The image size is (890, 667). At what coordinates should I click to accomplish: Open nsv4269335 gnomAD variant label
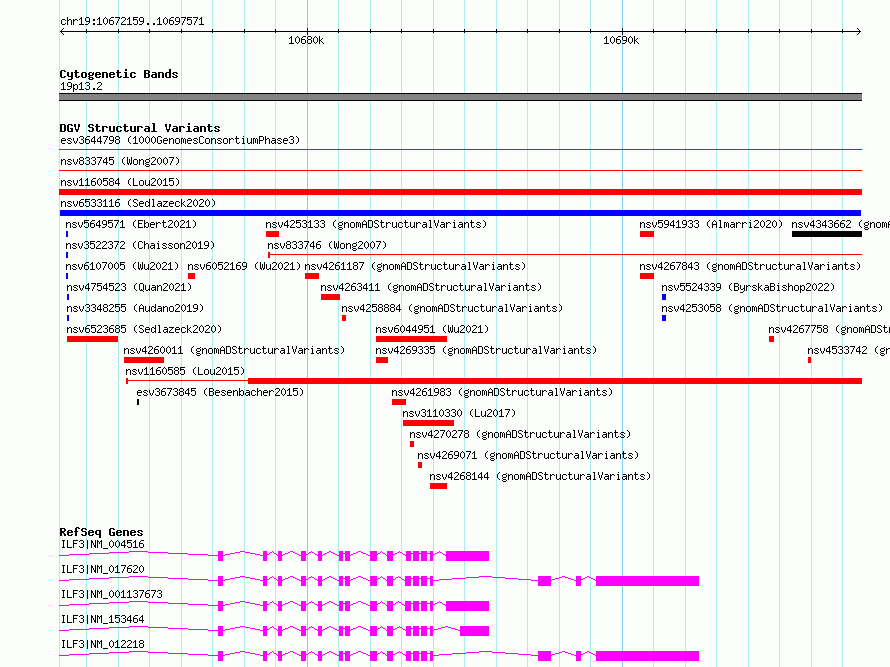tap(486, 350)
